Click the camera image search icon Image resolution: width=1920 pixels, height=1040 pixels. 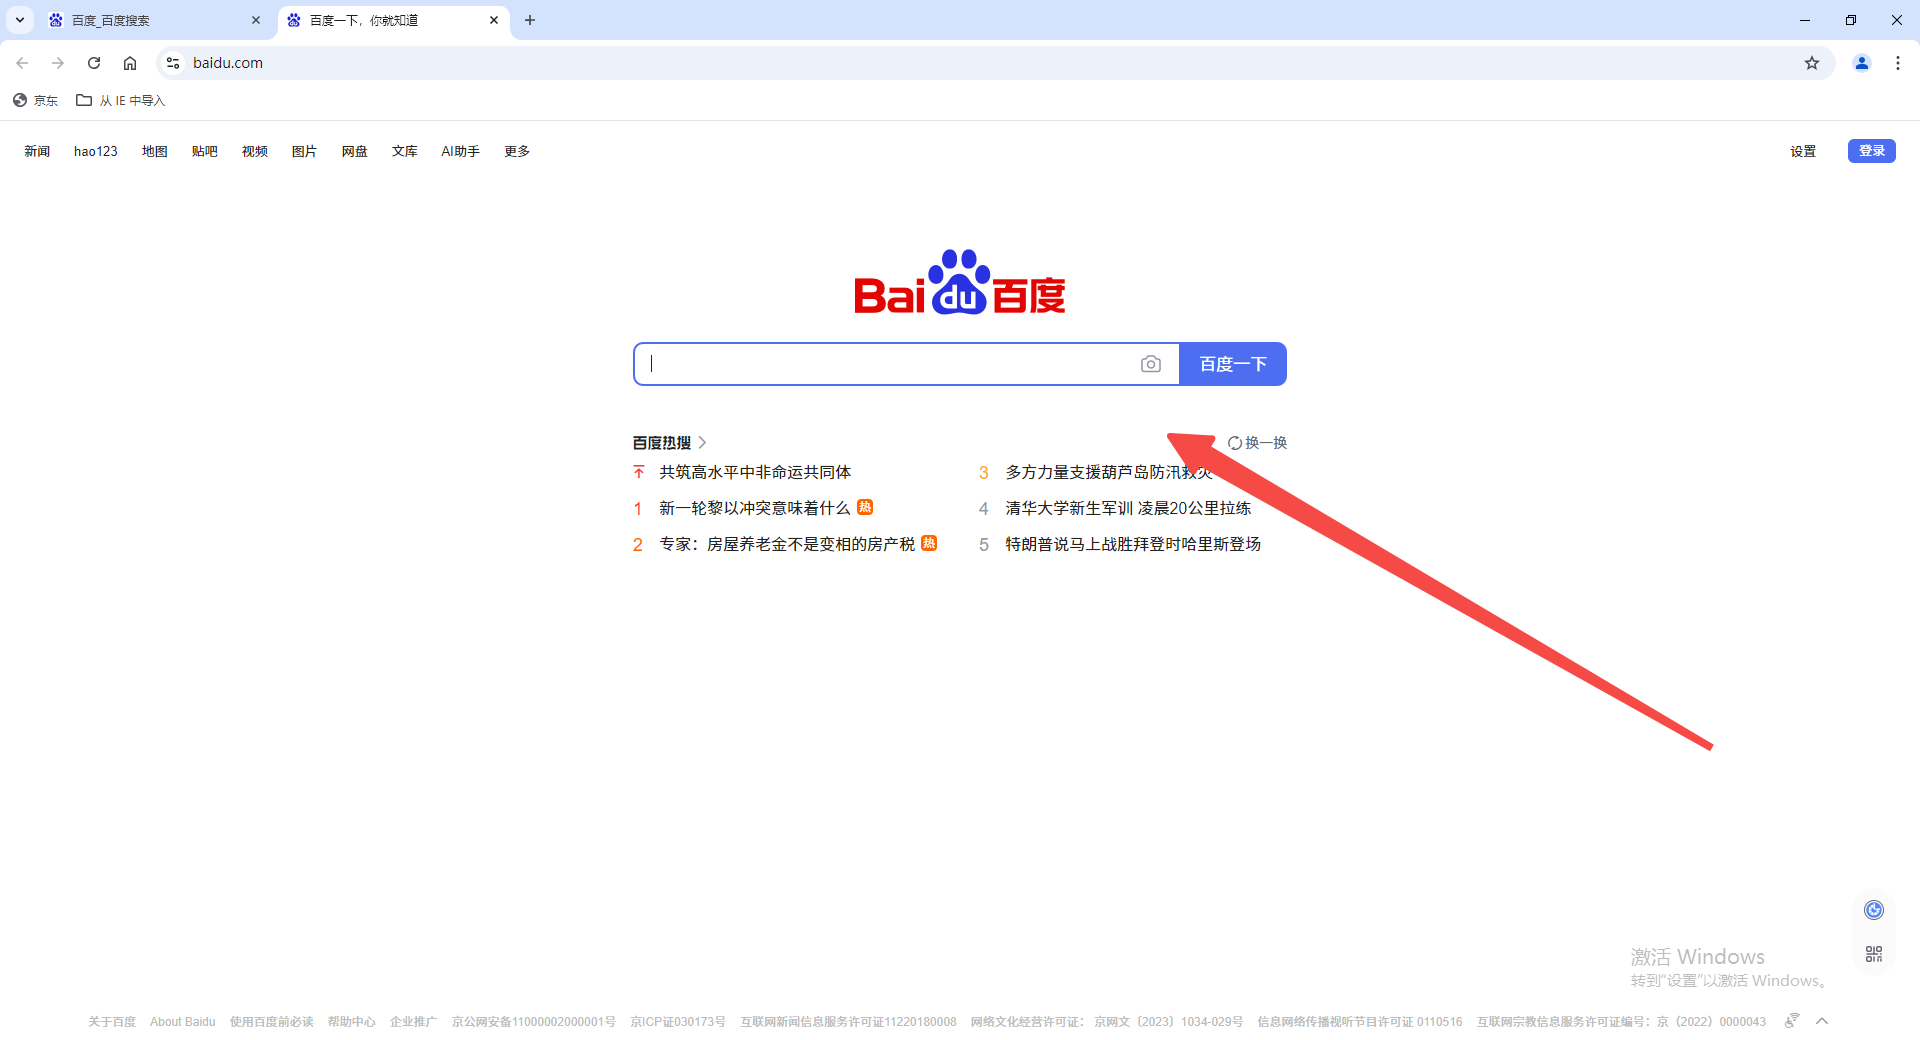(1150, 364)
